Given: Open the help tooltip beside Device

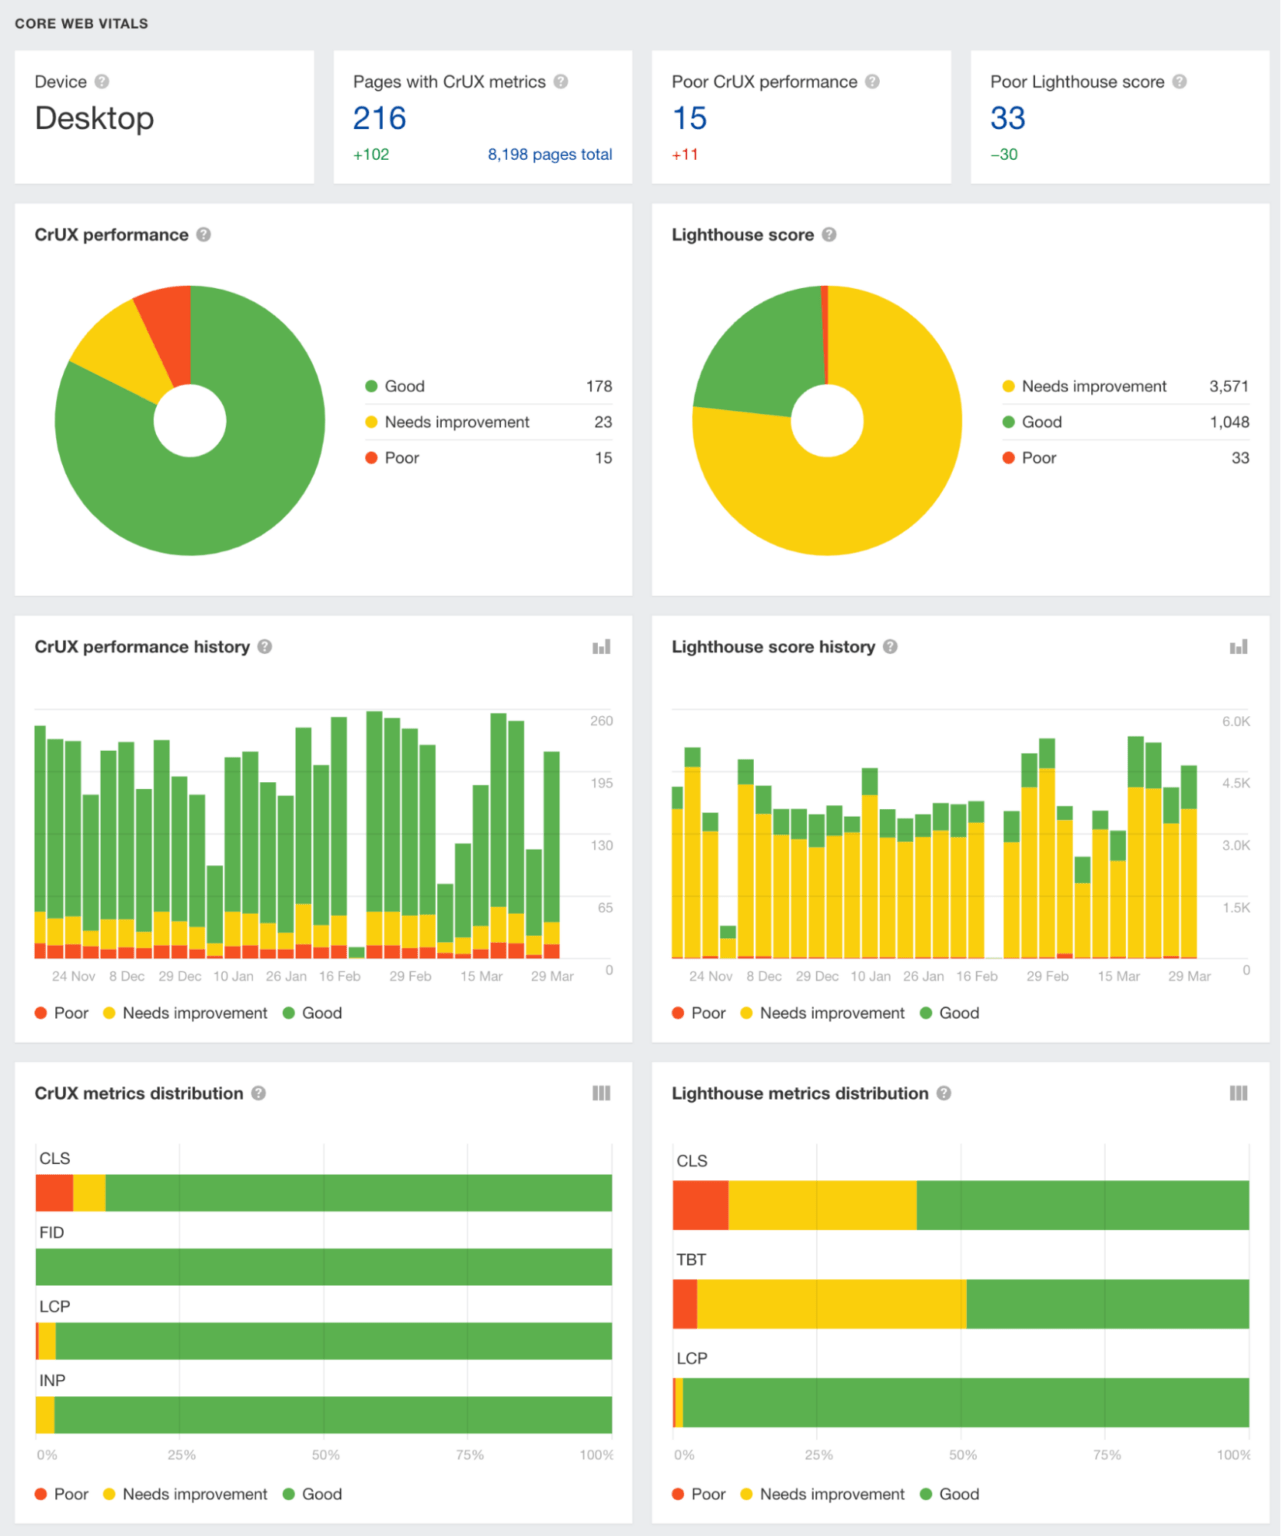Looking at the screenshot, I should click(x=102, y=81).
